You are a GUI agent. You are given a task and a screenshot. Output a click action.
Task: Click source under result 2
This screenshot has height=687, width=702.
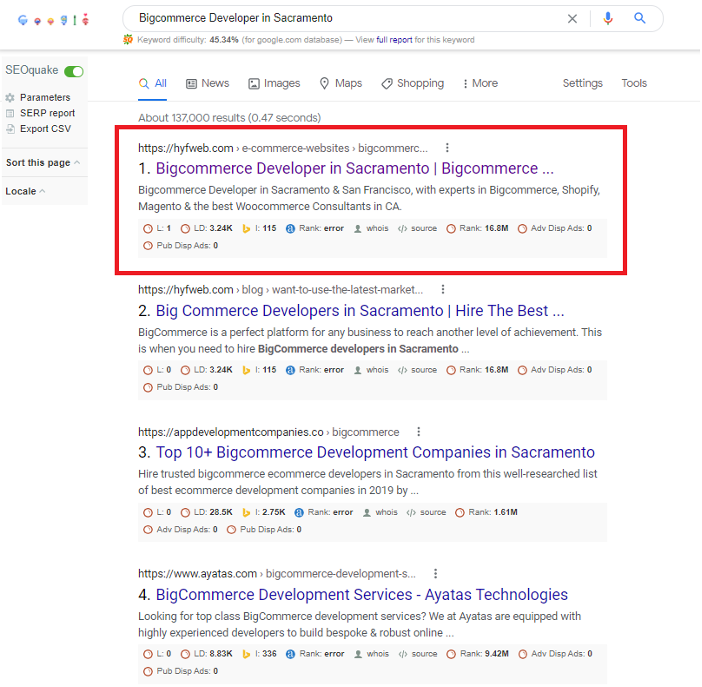(418, 370)
